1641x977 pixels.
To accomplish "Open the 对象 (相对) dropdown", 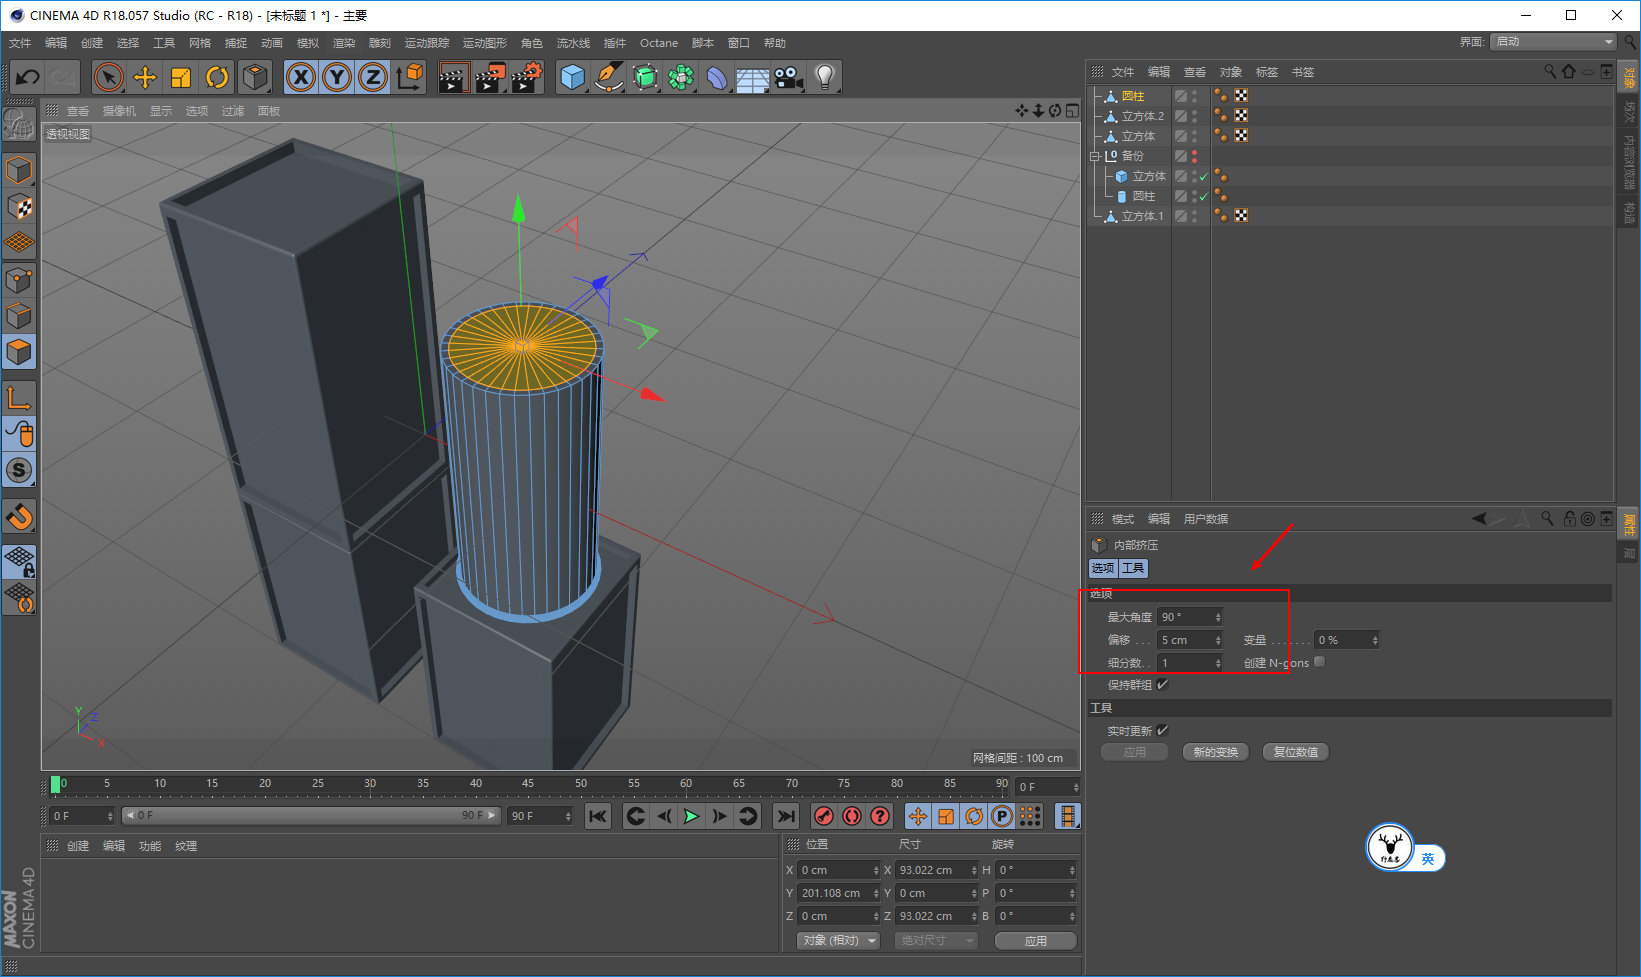I will pyautogui.click(x=839, y=941).
